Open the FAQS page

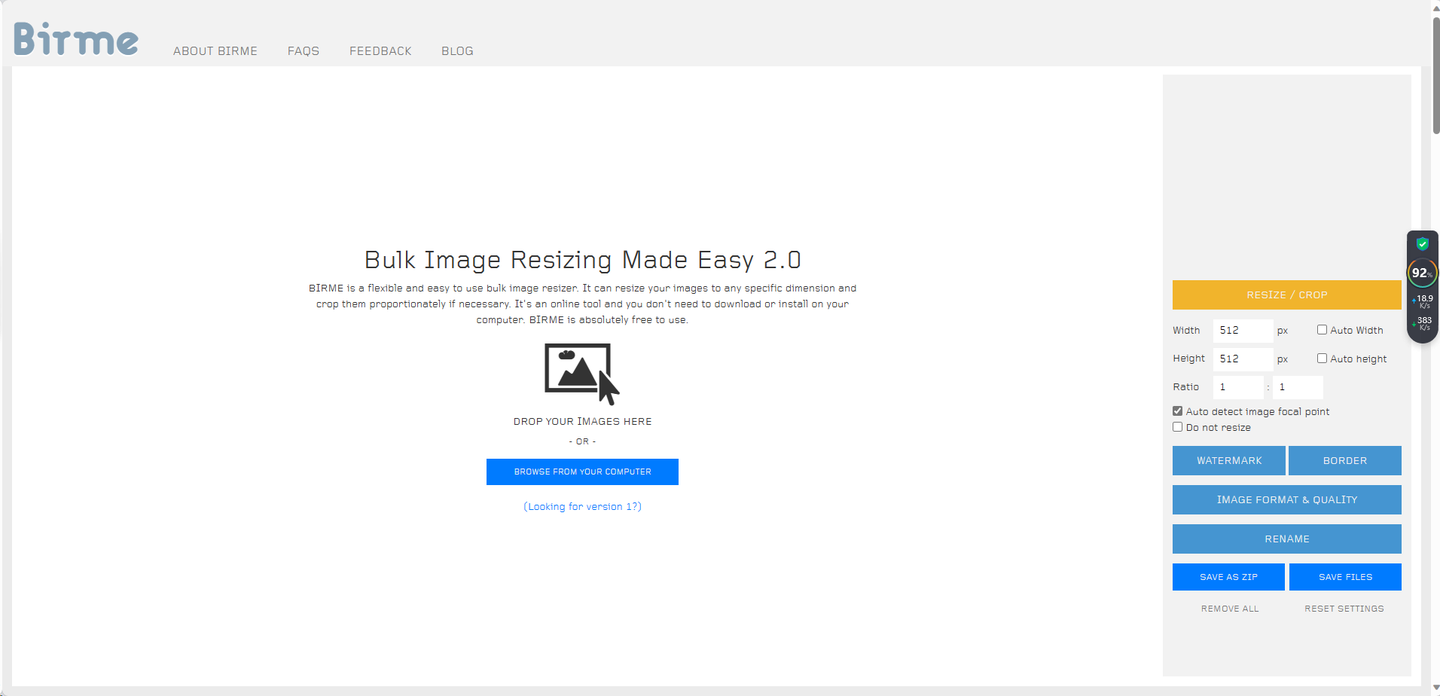[x=303, y=51]
